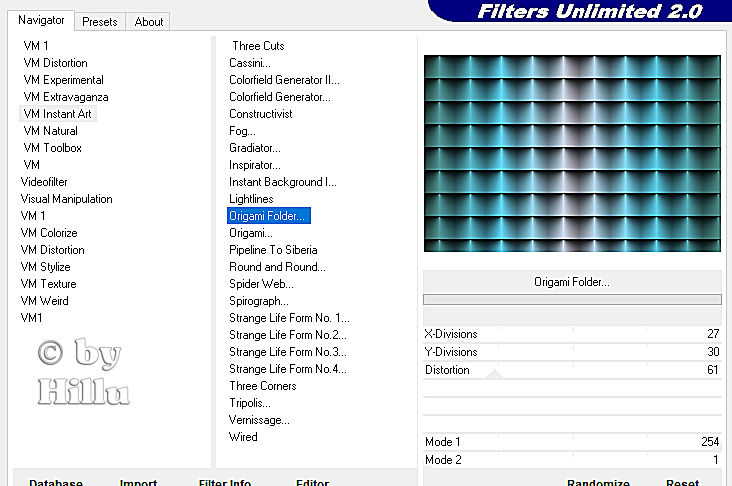Select the VM Extravaganza category
732x486 pixels.
[65, 97]
